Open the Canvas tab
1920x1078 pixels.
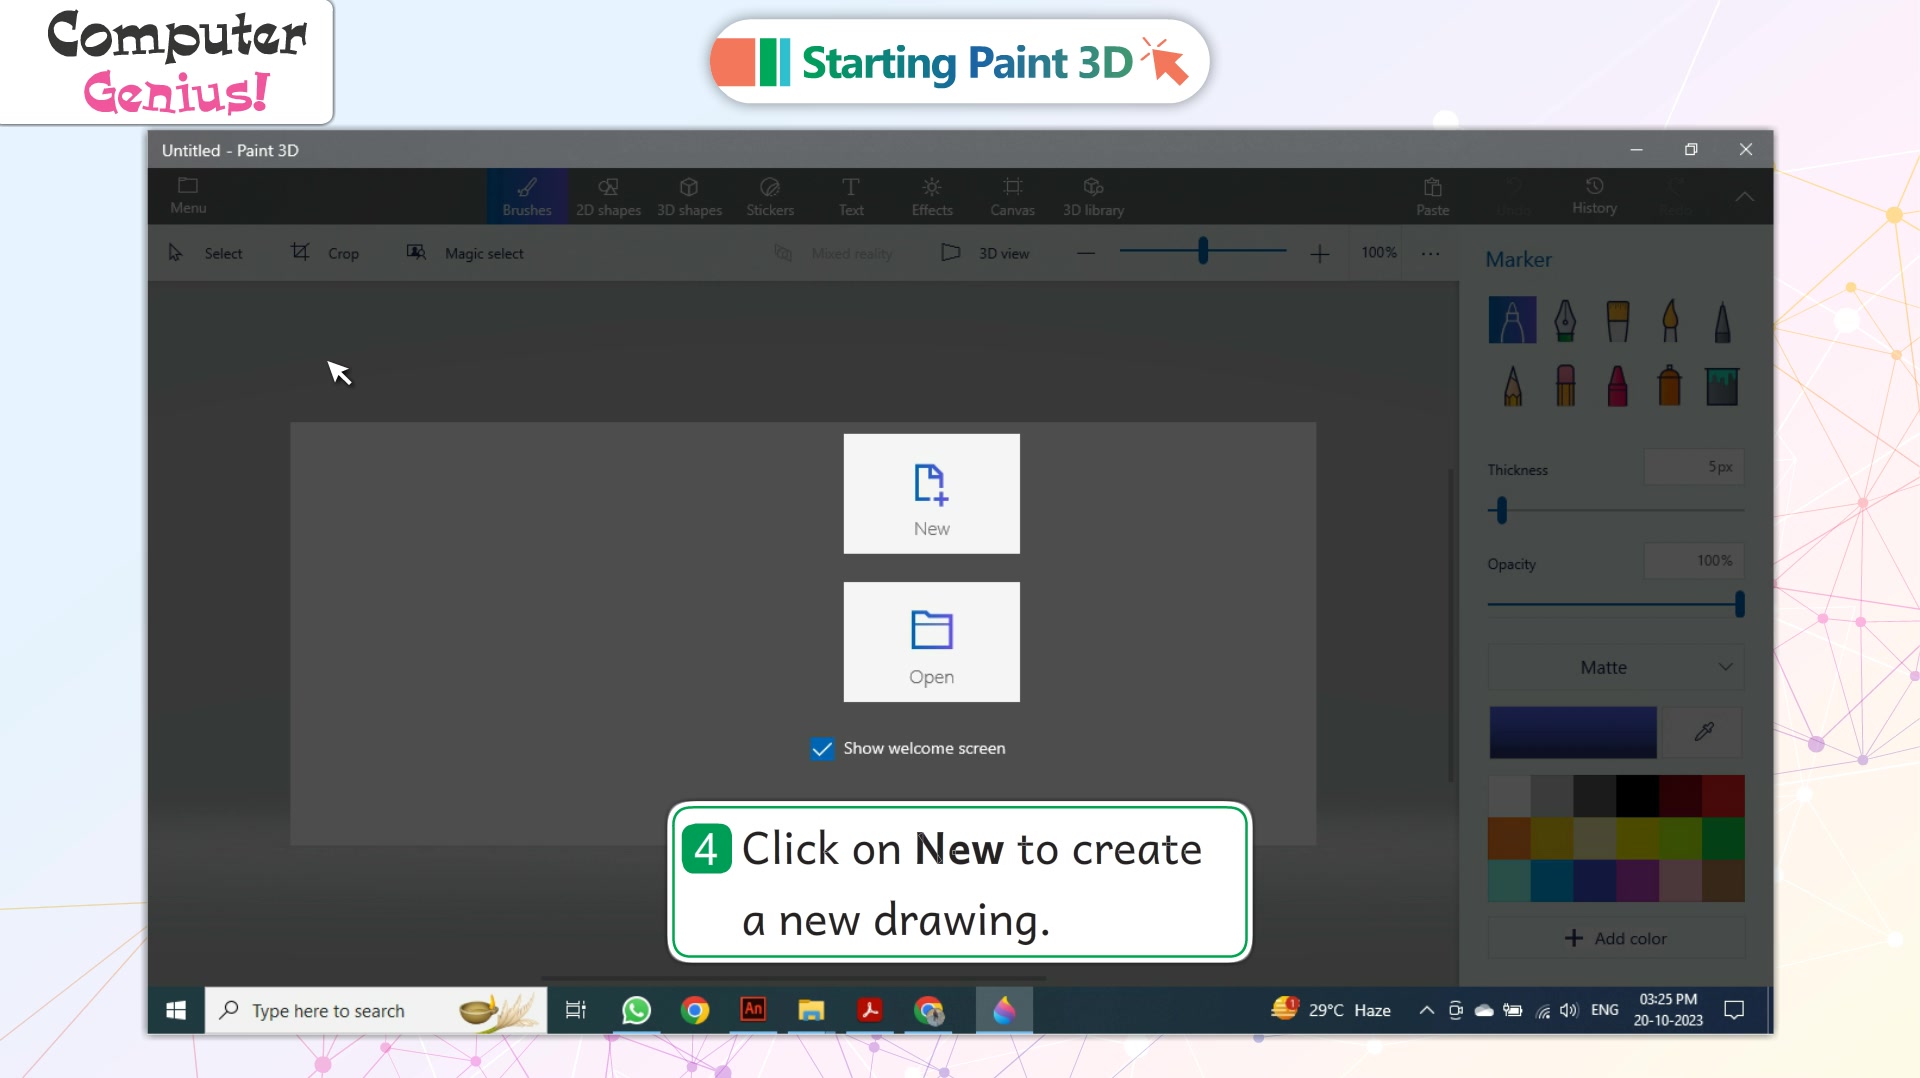(x=1012, y=196)
